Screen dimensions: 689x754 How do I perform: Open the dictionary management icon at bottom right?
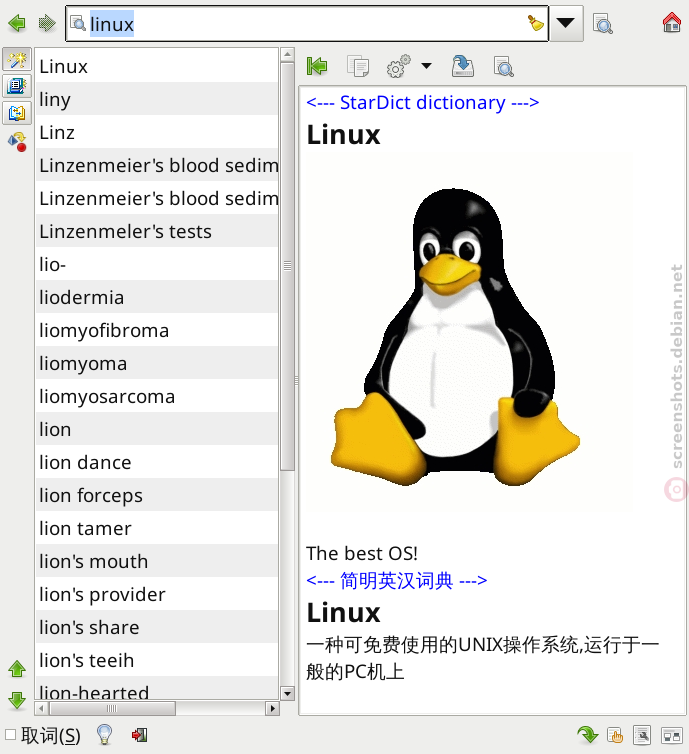(x=672, y=735)
